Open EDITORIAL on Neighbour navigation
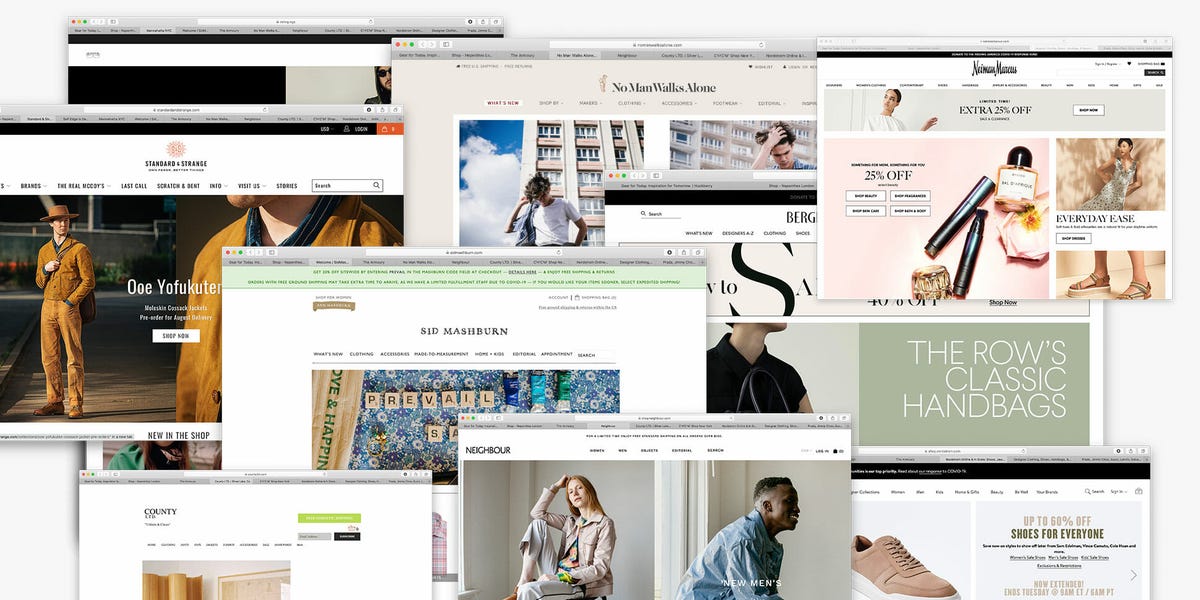The height and width of the screenshot is (600, 1200). tap(682, 451)
